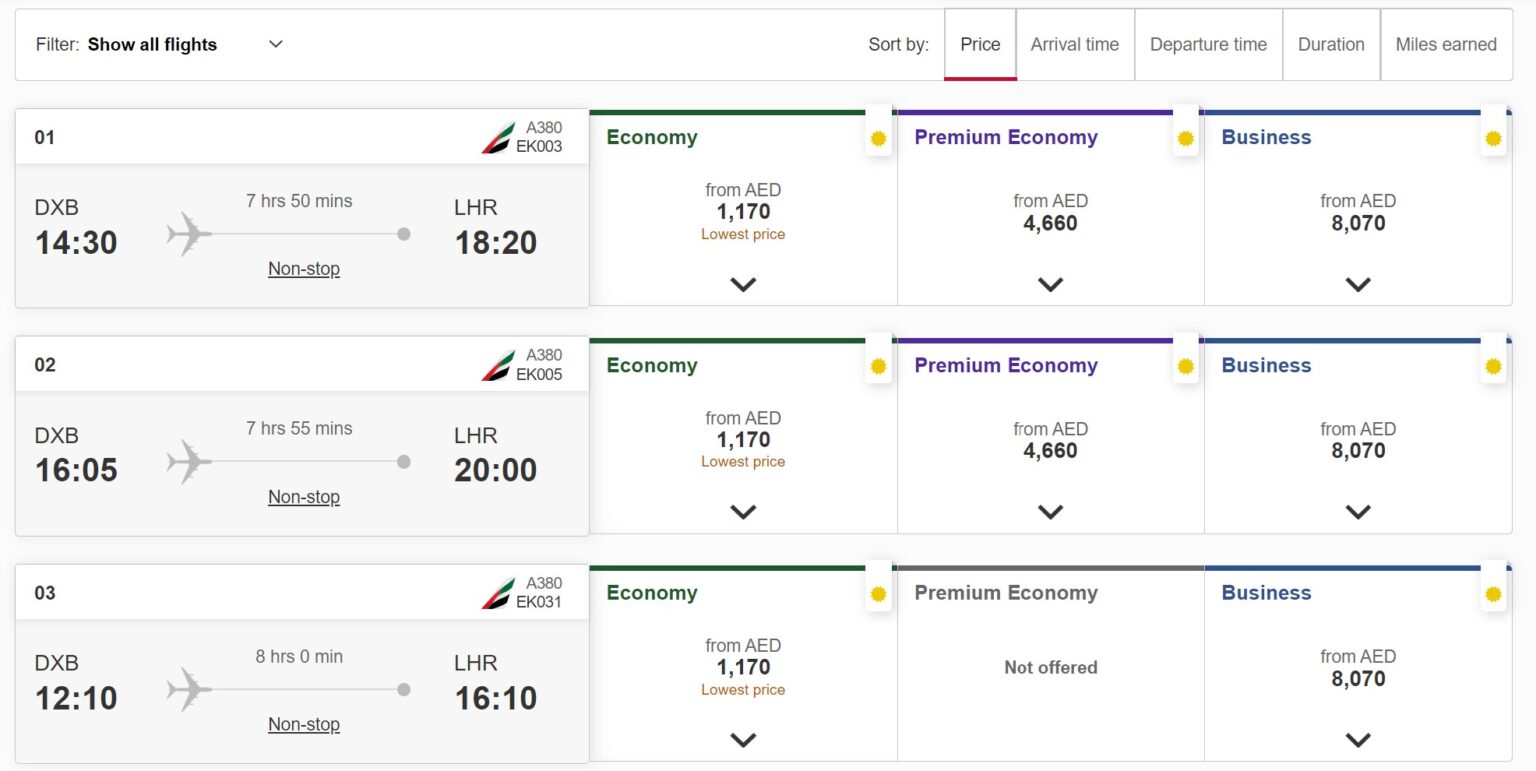Open the Show all flights filter dropdown
This screenshot has width=1536, height=771.
[275, 44]
